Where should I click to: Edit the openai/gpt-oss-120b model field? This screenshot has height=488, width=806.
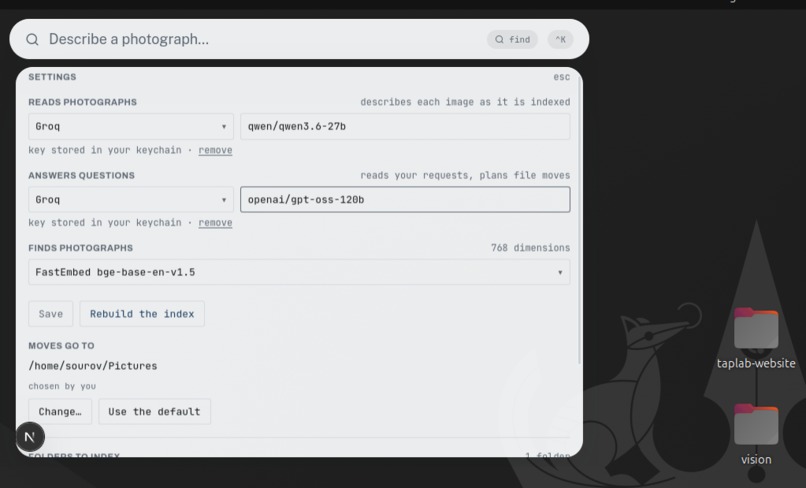coord(405,200)
